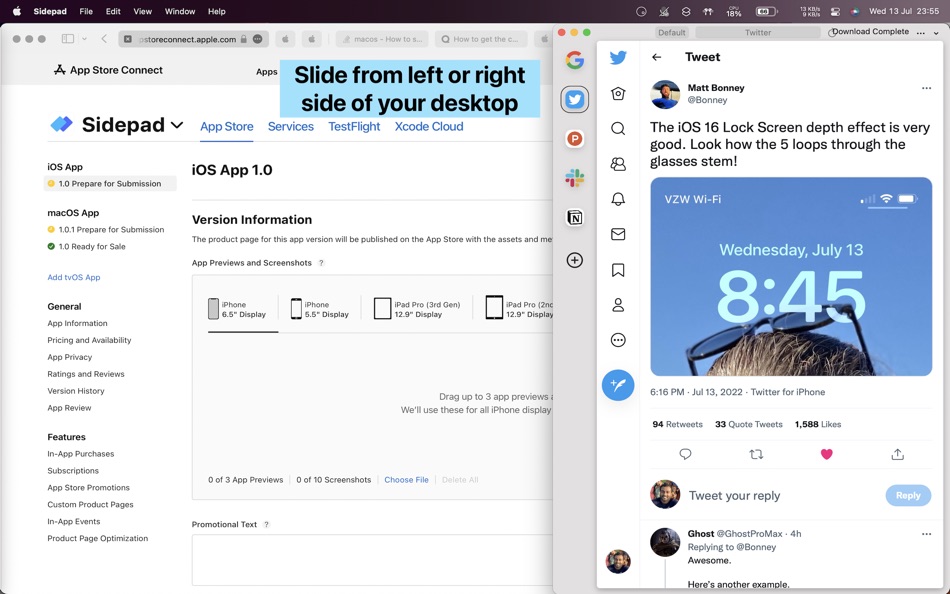
Task: Open the Window menu
Action: tap(180, 11)
